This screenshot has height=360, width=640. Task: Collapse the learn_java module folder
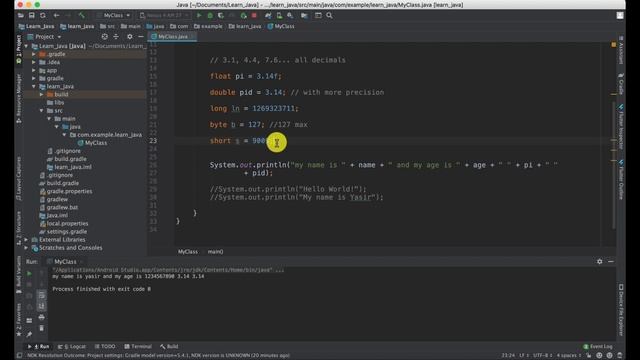[x=34, y=87]
